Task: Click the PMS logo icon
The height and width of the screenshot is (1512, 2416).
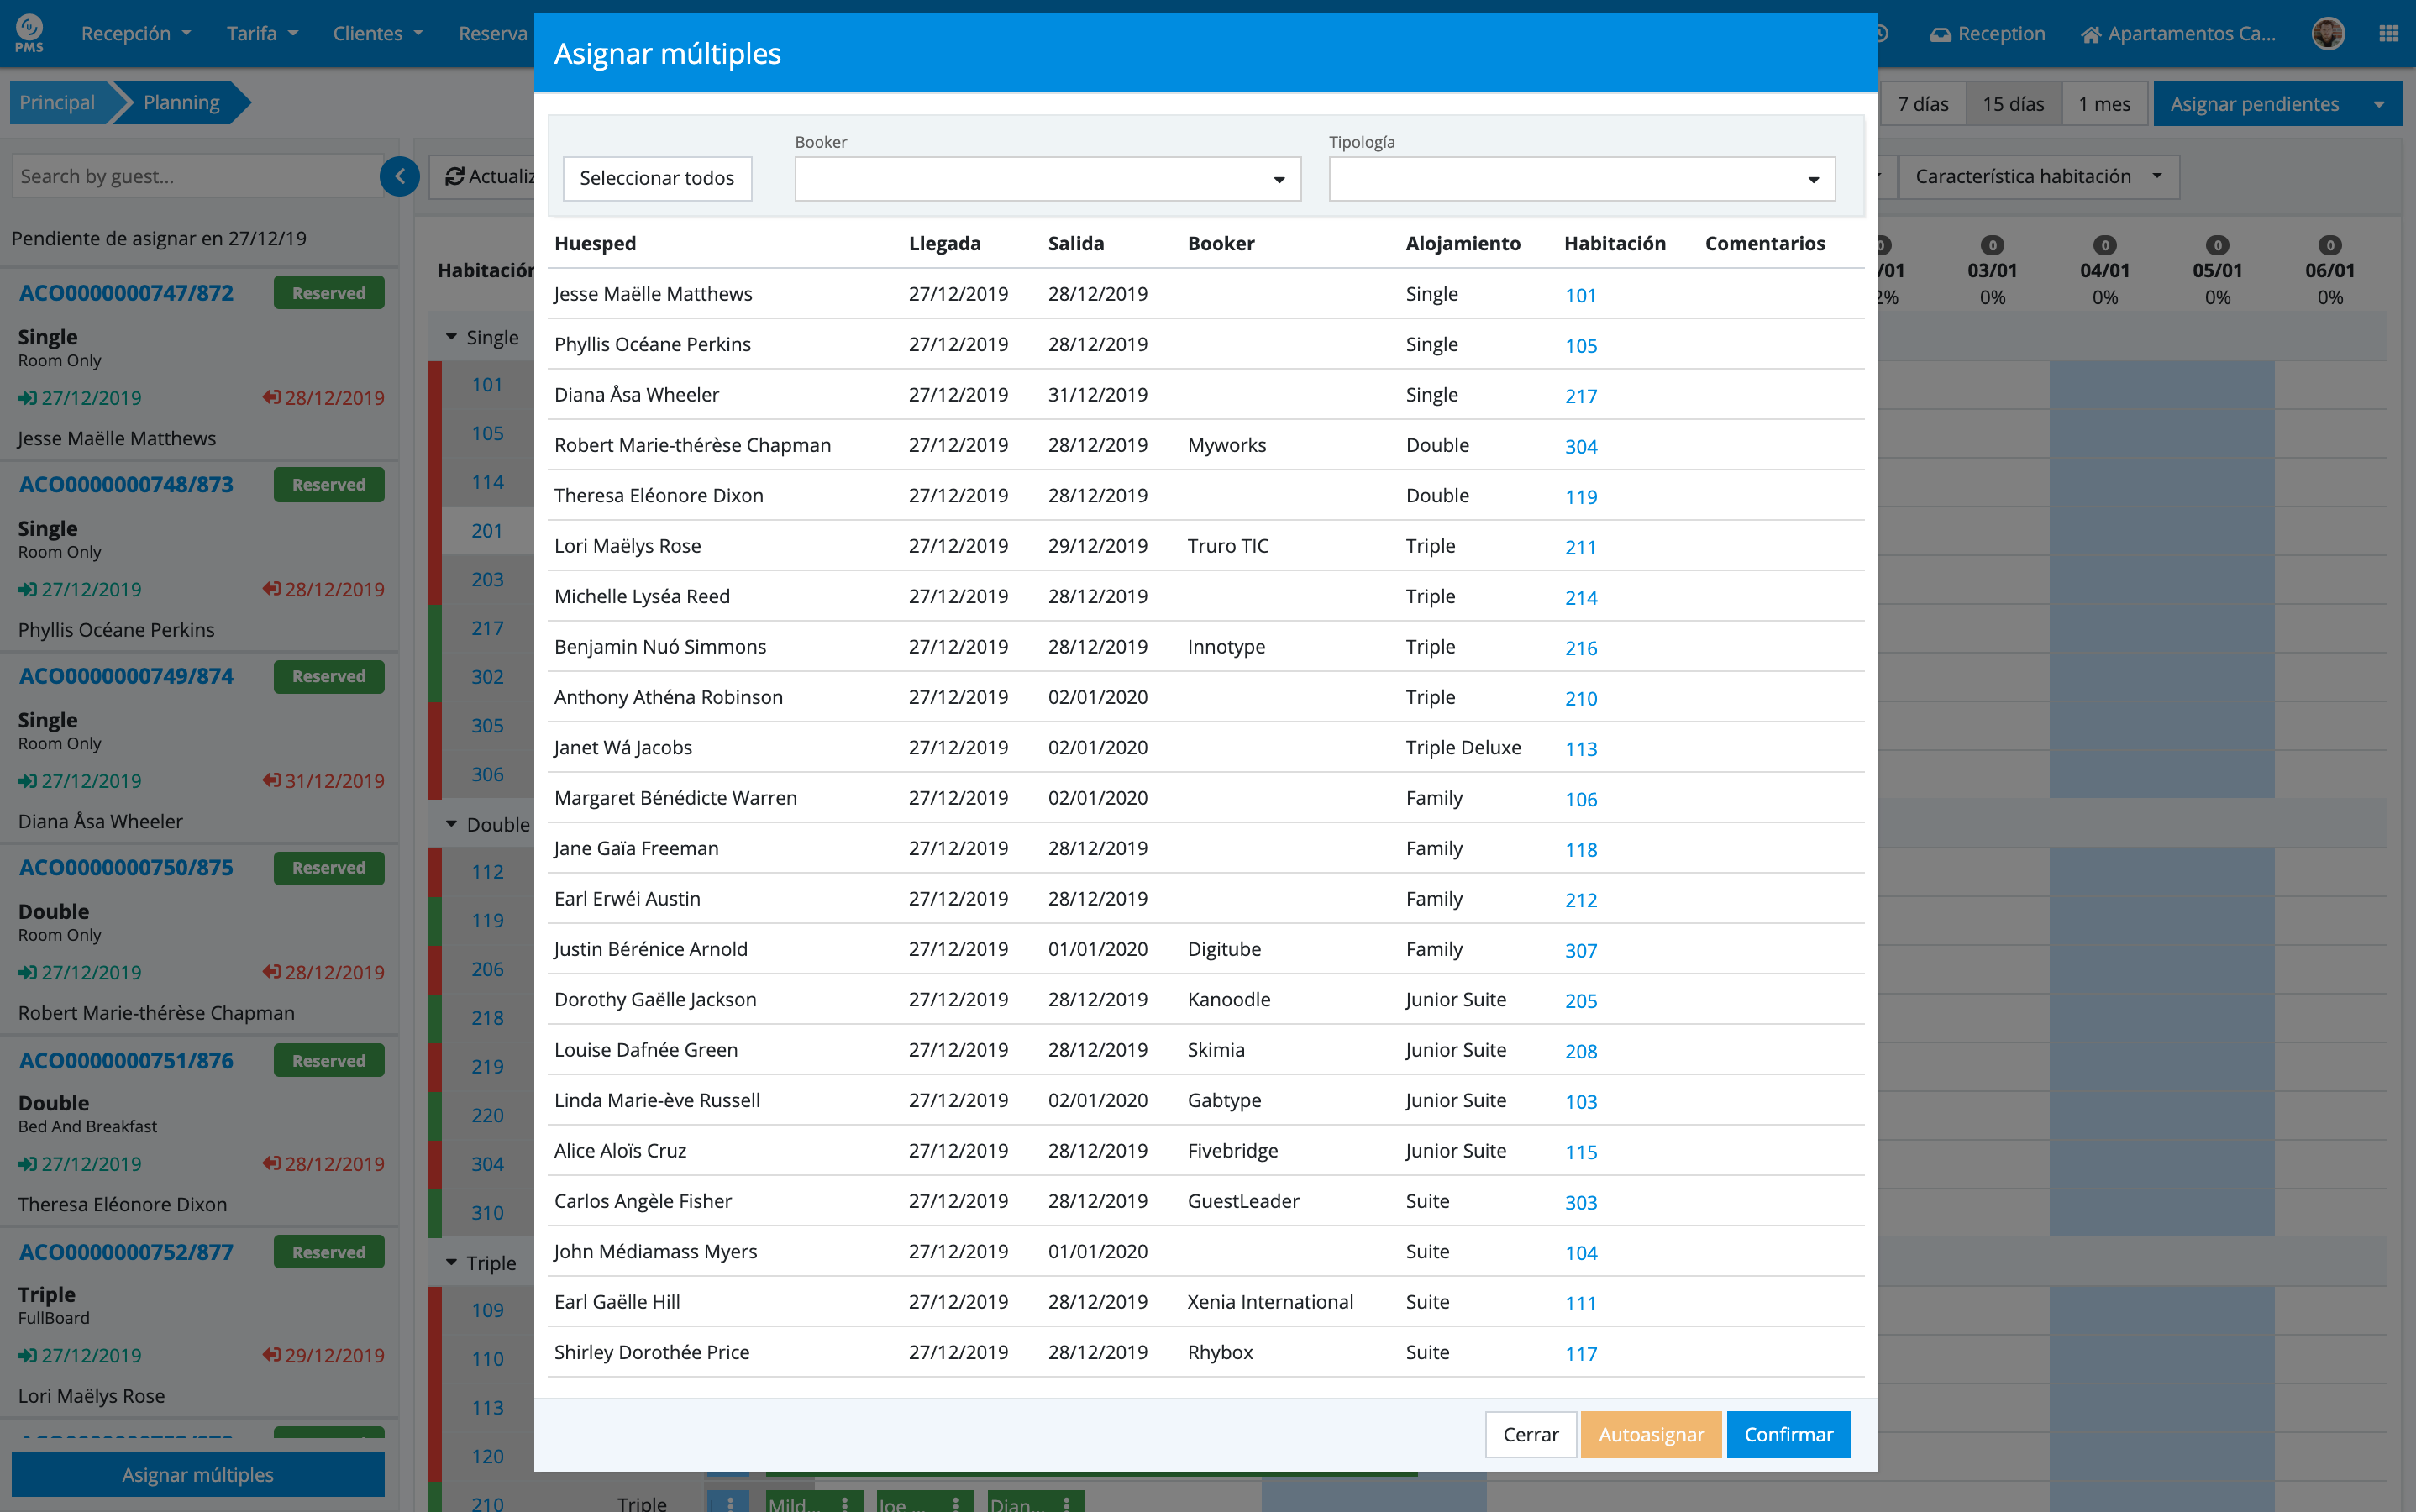Action: 29,33
